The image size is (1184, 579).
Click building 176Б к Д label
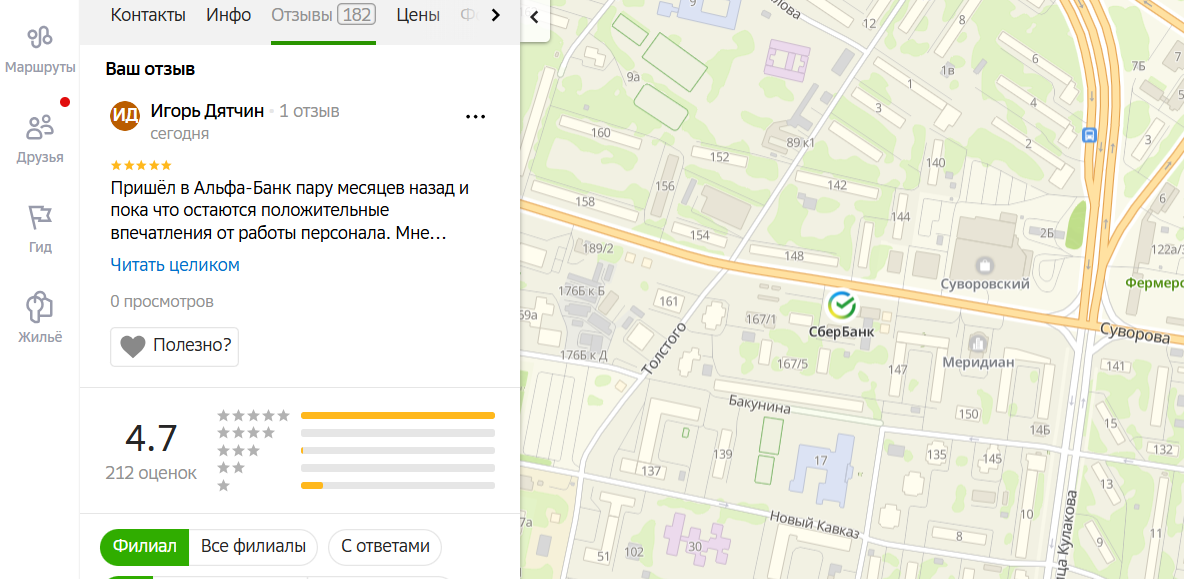(584, 355)
